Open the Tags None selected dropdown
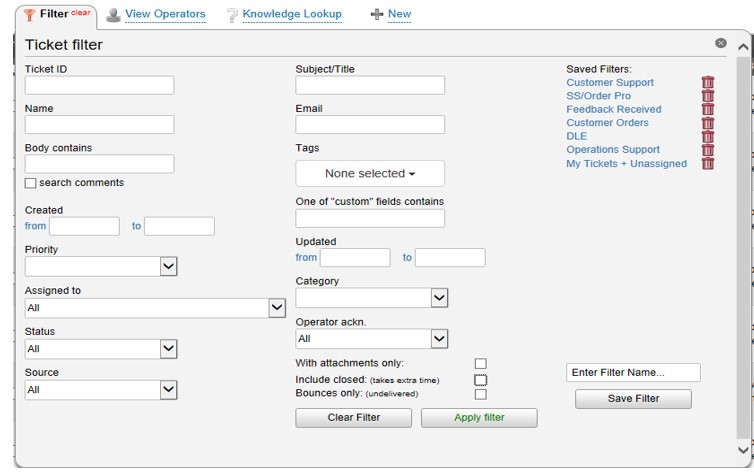The height and width of the screenshot is (473, 754). [370, 174]
